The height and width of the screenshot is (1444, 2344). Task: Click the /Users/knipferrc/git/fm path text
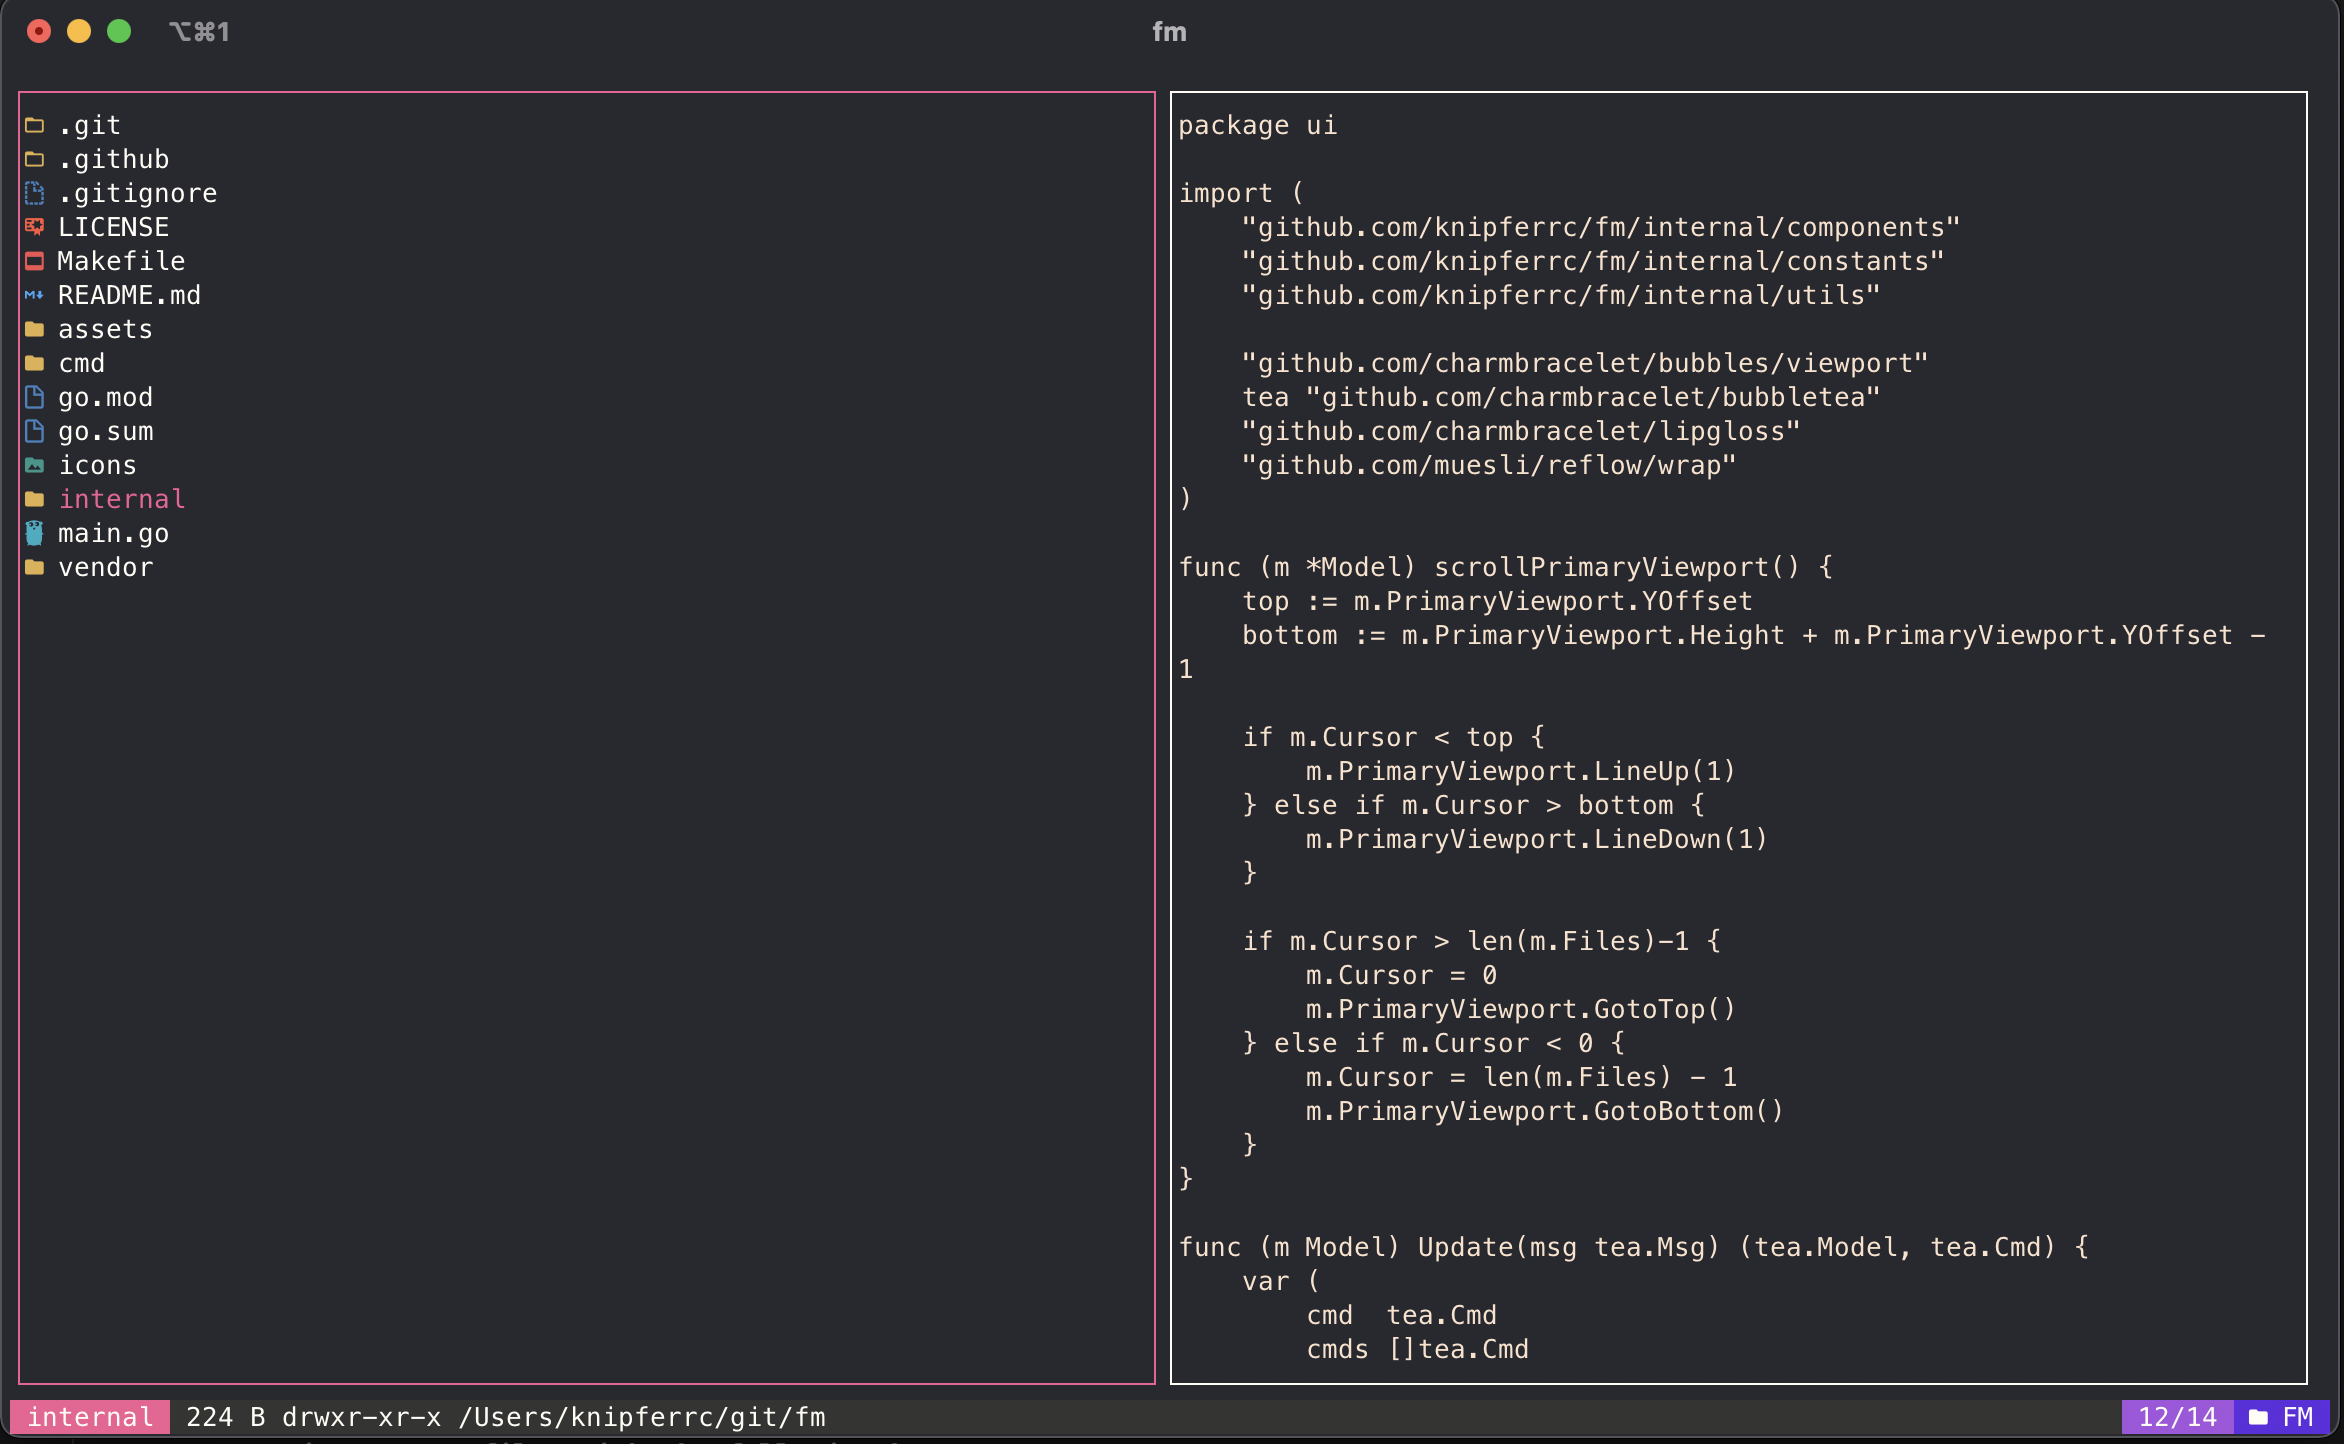pos(641,1417)
